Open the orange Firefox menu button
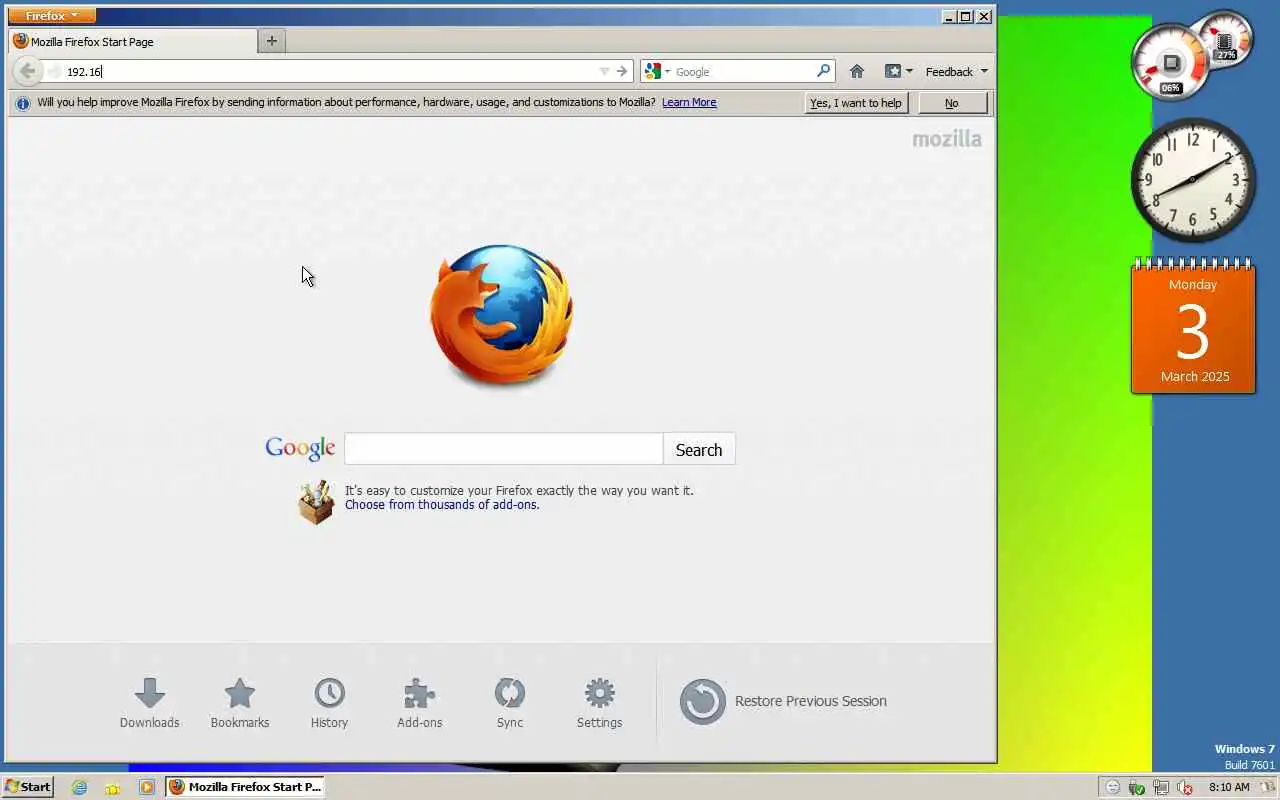Image resolution: width=1280 pixels, height=800 pixels. pos(52,16)
